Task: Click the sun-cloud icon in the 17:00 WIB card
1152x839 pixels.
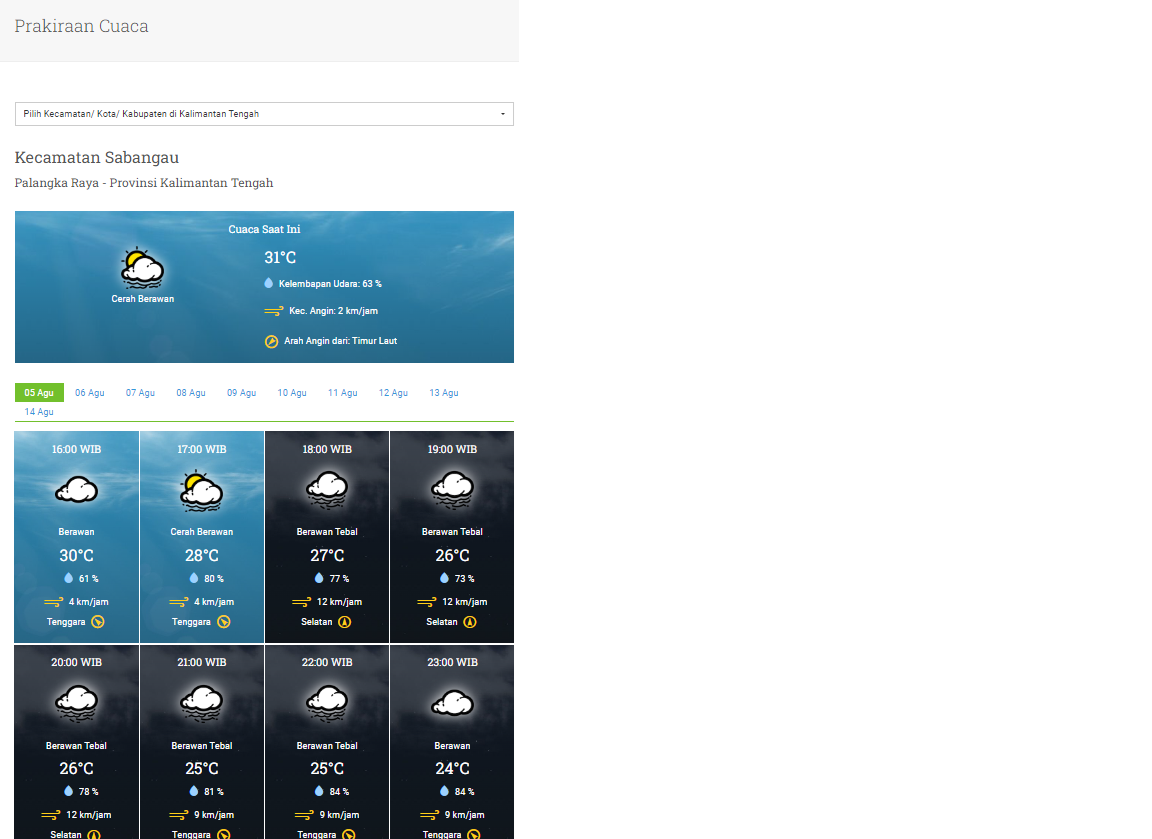Action: click(201, 491)
